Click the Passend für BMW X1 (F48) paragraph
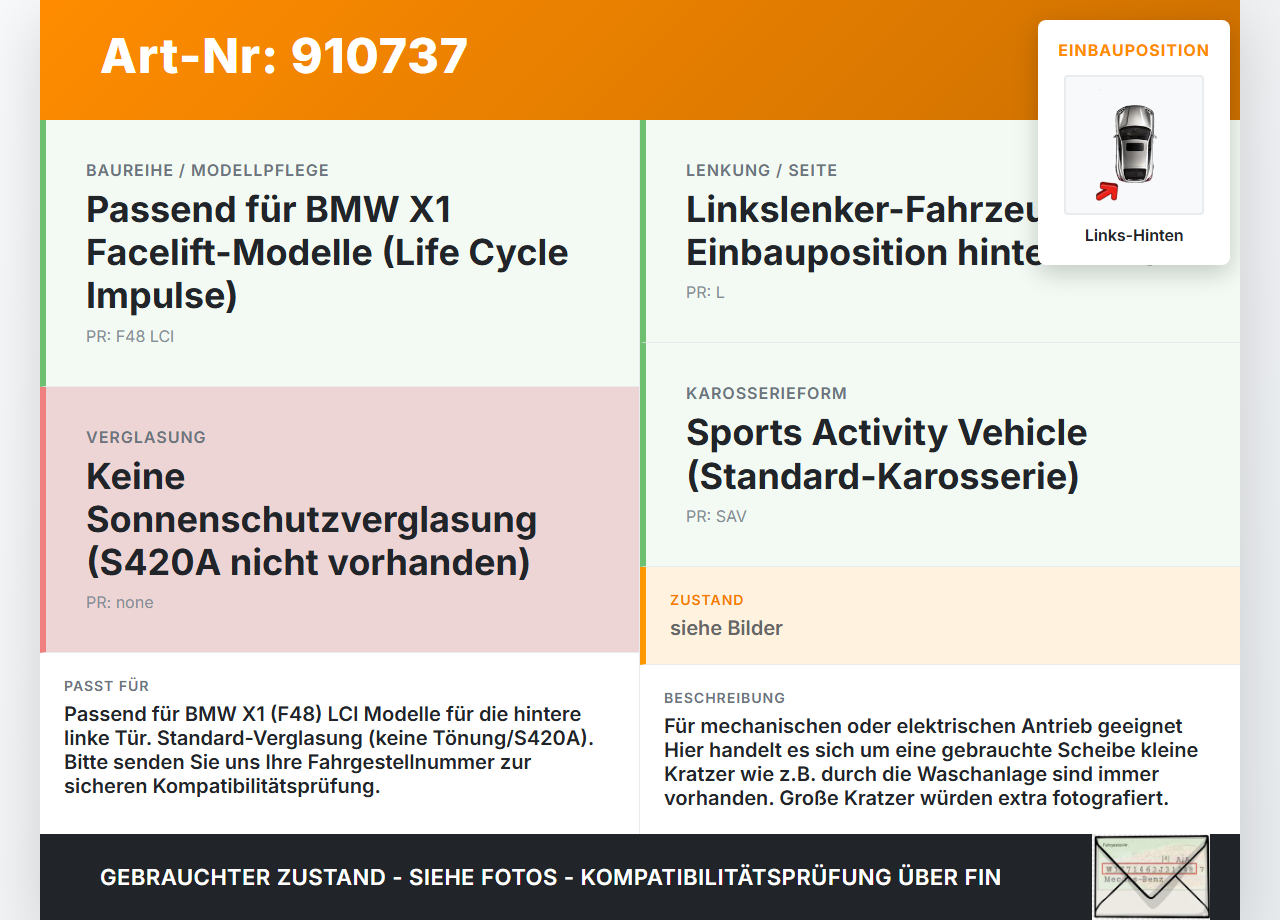This screenshot has height=920, width=1280. click(x=329, y=750)
